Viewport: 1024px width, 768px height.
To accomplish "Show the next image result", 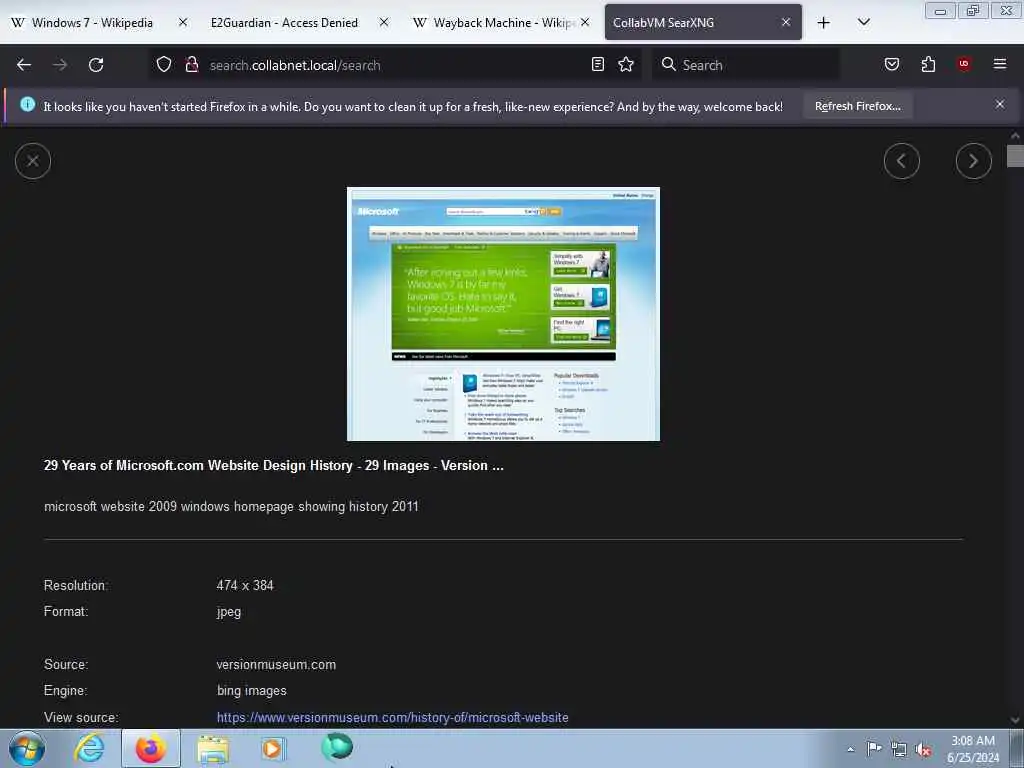I will pos(974,161).
